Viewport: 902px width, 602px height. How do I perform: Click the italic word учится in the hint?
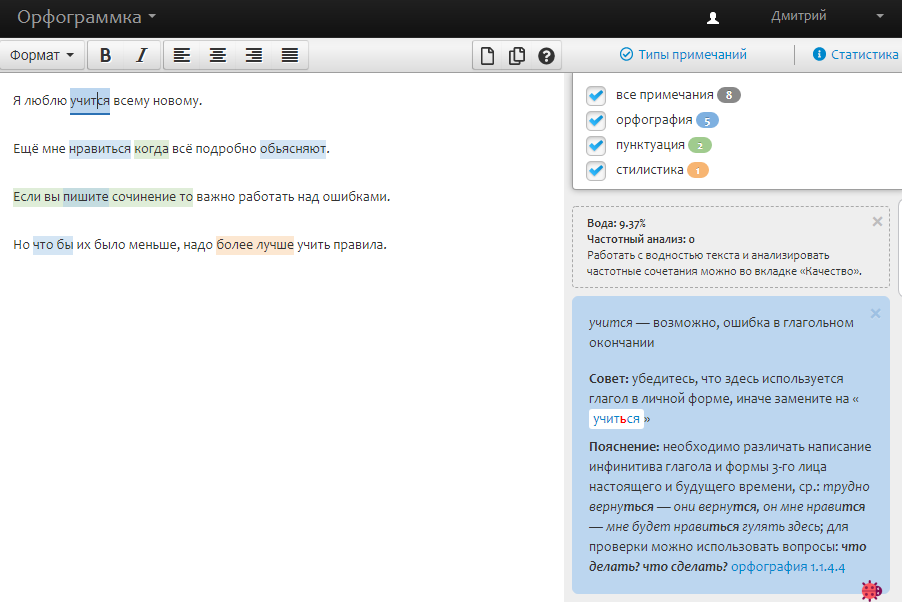coord(610,323)
